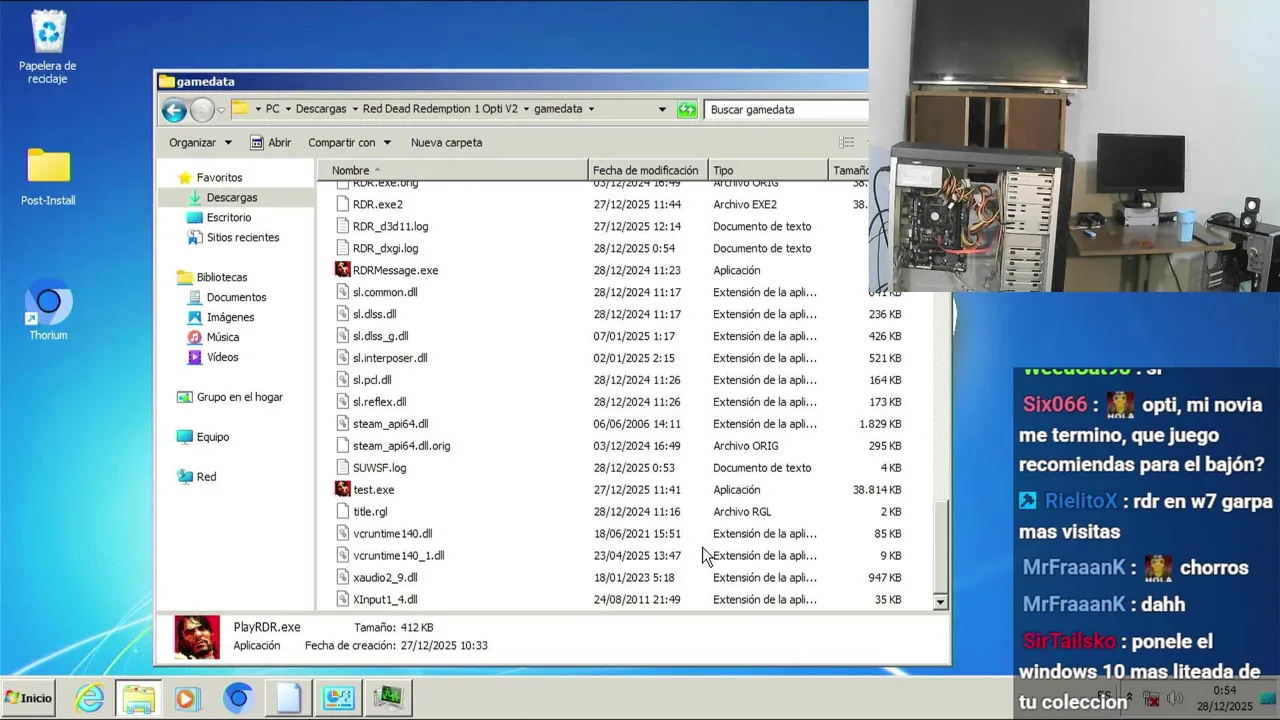Open Música library in sidebar
The height and width of the screenshot is (720, 1280).
[222, 337]
